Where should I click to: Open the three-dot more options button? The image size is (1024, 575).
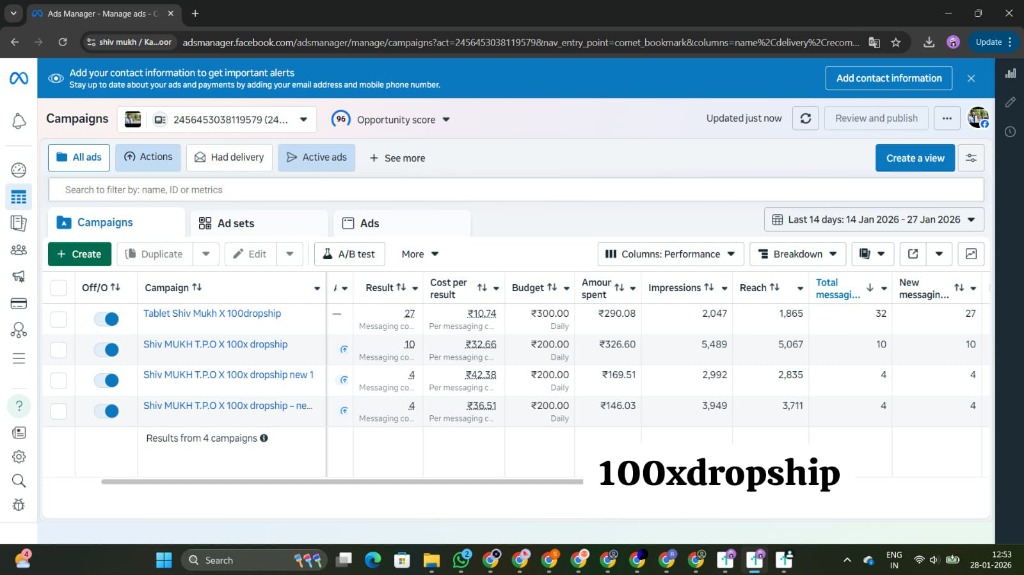947,118
